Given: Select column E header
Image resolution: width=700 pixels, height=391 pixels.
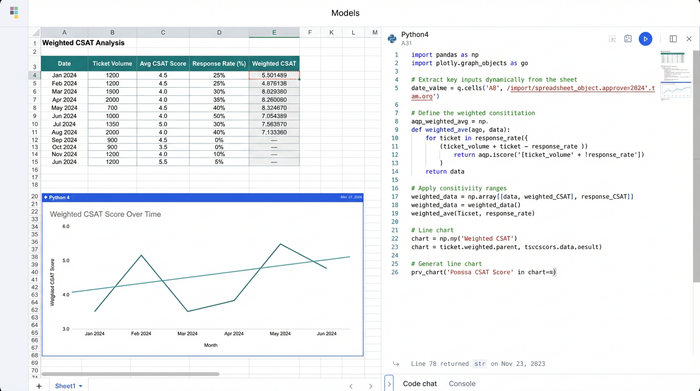Looking at the screenshot, I should click(274, 32).
